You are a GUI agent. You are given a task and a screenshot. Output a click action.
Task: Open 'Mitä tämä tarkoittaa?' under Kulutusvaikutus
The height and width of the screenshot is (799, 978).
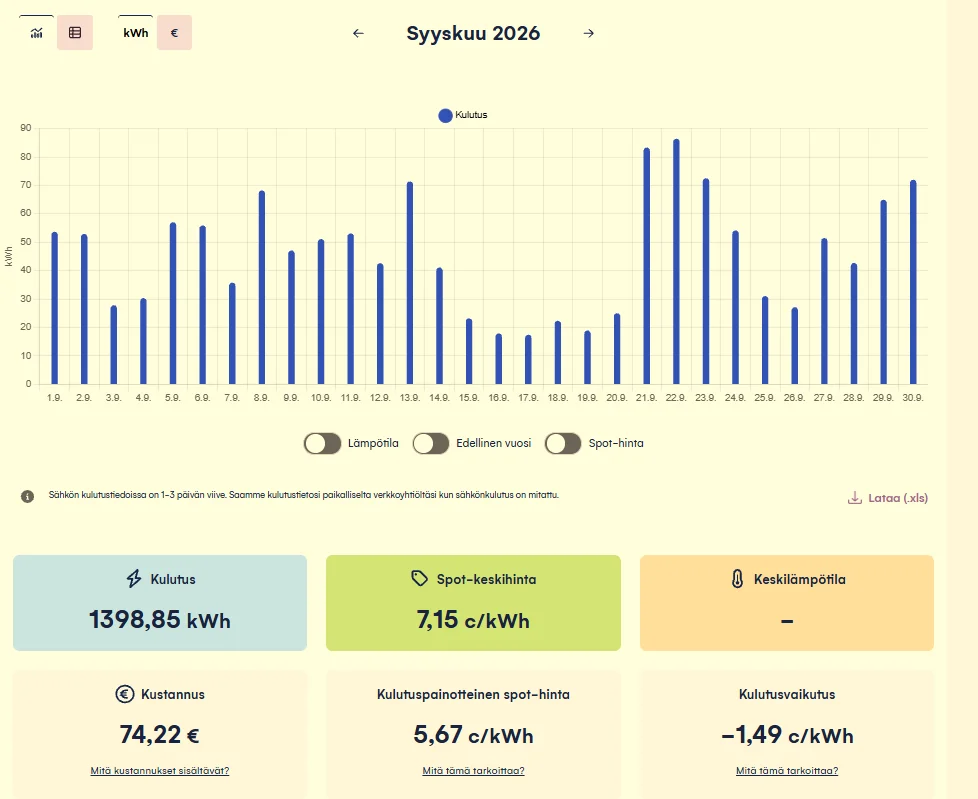click(787, 771)
